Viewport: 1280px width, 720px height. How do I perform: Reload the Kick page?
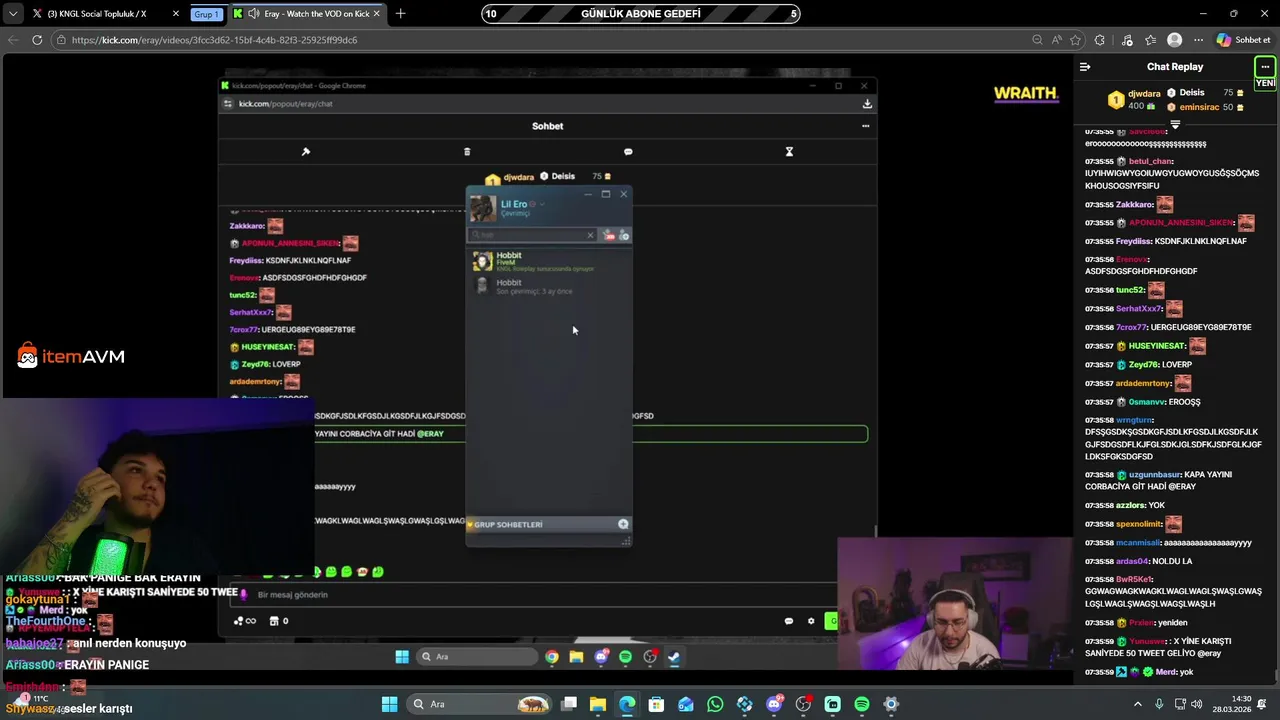coord(37,40)
